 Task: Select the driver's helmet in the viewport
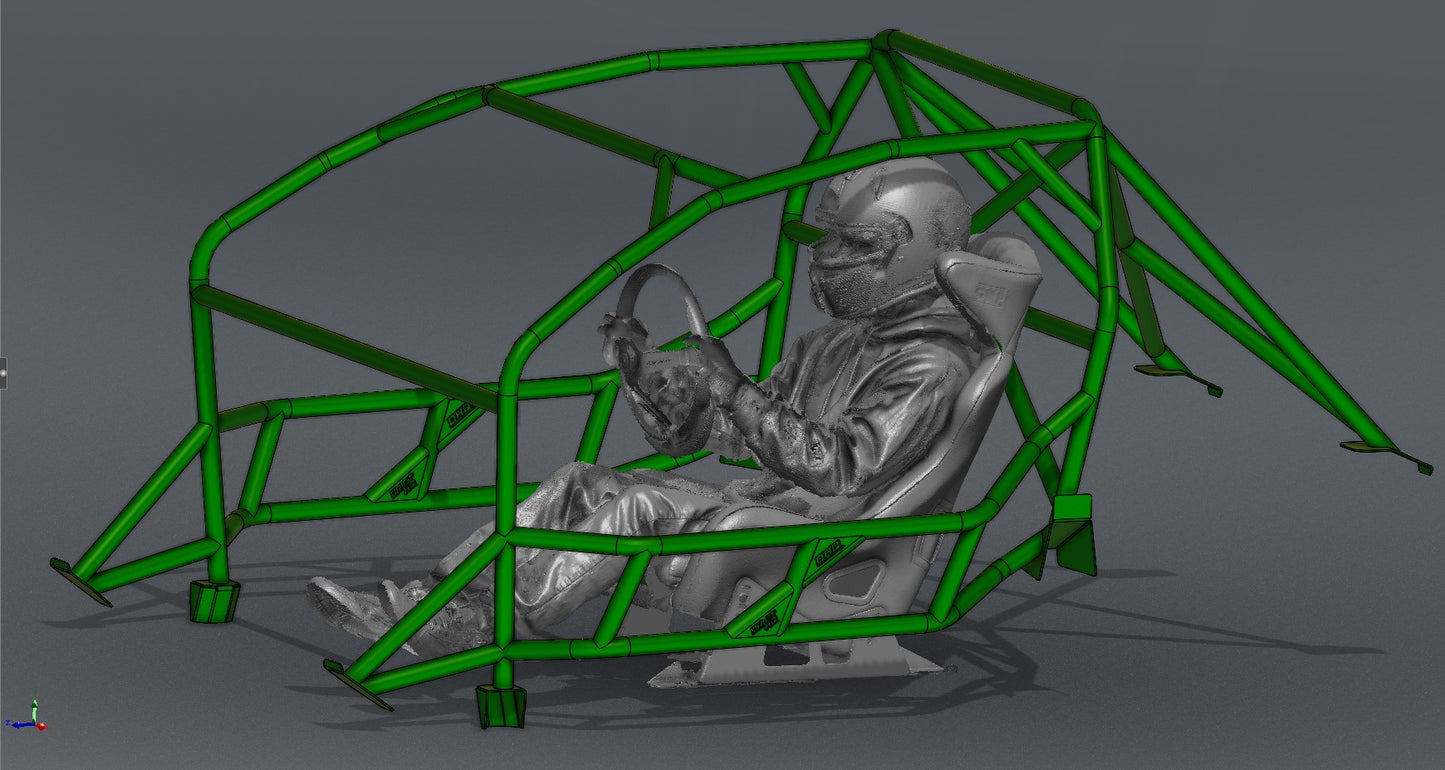click(x=890, y=236)
